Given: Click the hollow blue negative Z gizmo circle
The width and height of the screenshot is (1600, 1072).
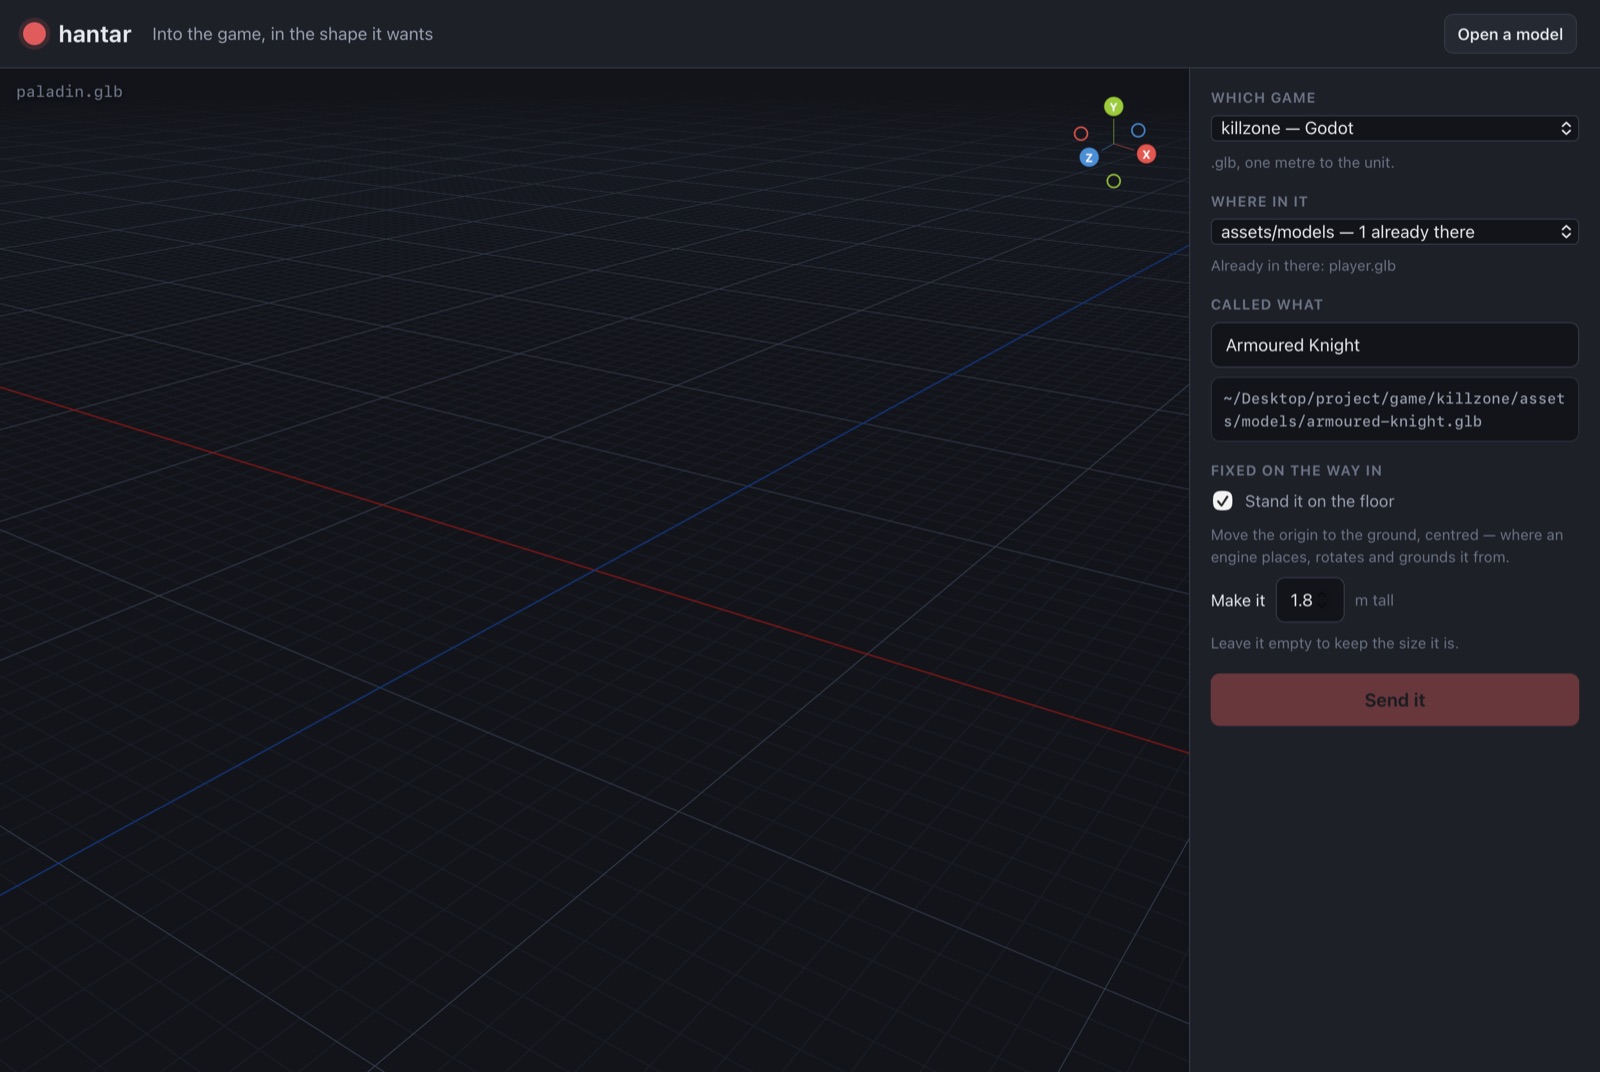Looking at the screenshot, I should point(1138,130).
